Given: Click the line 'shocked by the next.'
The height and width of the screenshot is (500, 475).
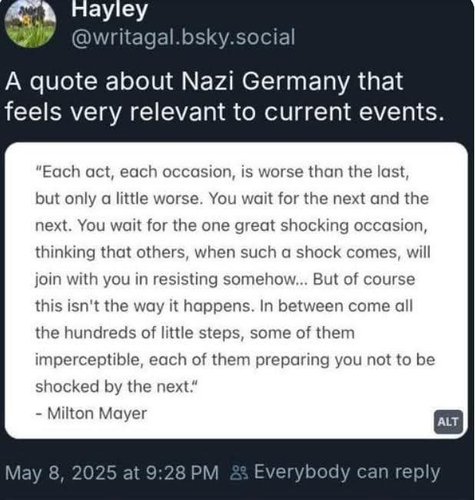Looking at the screenshot, I should (117, 387).
